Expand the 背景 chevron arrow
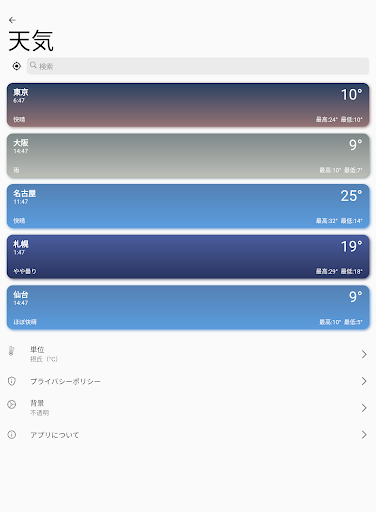 [x=364, y=408]
